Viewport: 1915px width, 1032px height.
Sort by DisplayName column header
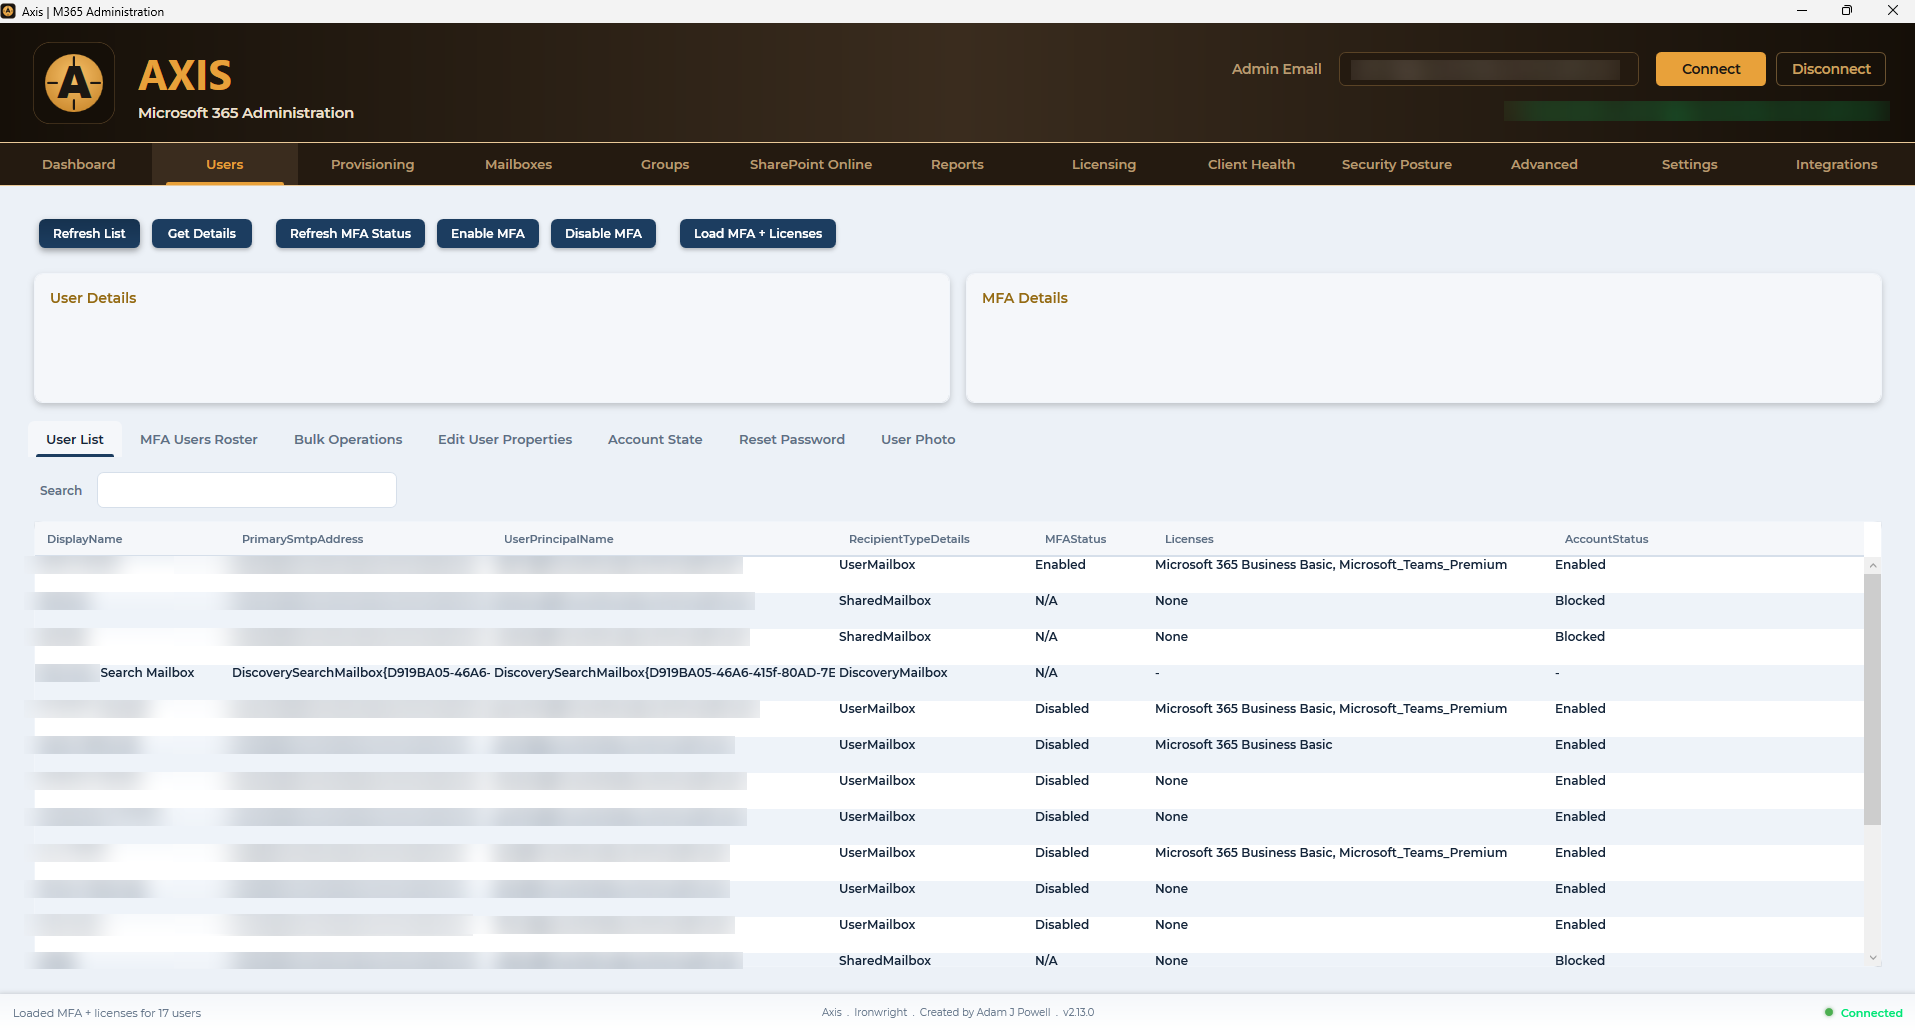pyautogui.click(x=85, y=539)
